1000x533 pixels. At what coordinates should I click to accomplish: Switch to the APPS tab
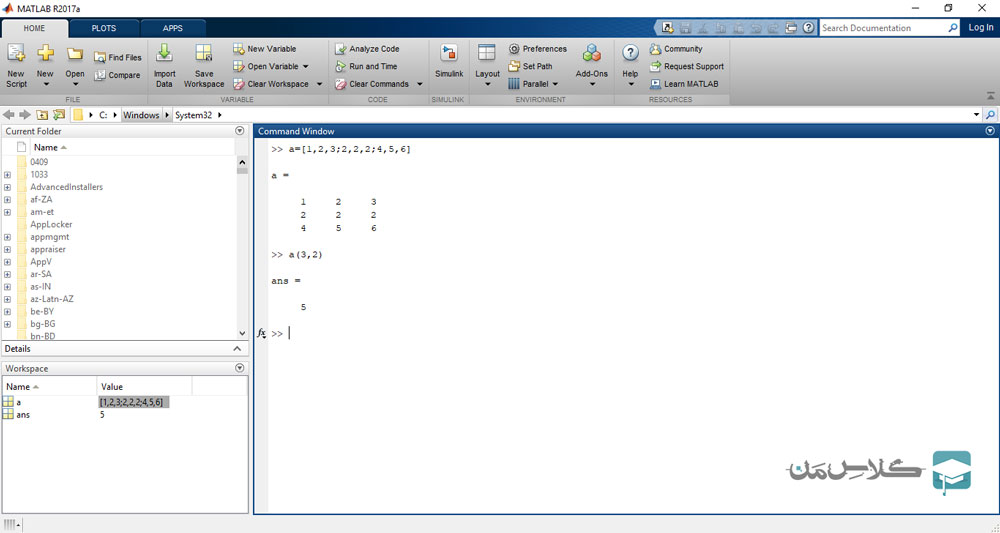[173, 28]
